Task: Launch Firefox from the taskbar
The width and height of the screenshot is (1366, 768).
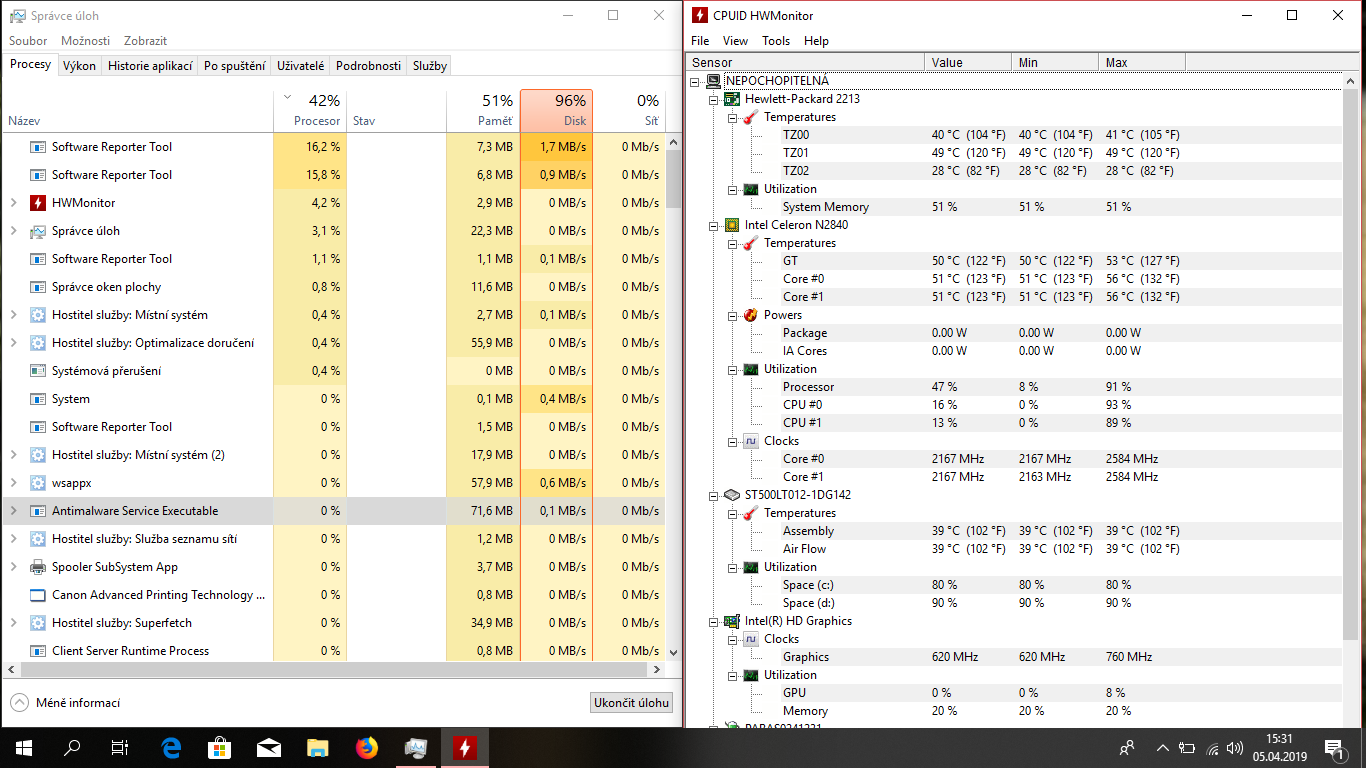Action: (x=367, y=748)
